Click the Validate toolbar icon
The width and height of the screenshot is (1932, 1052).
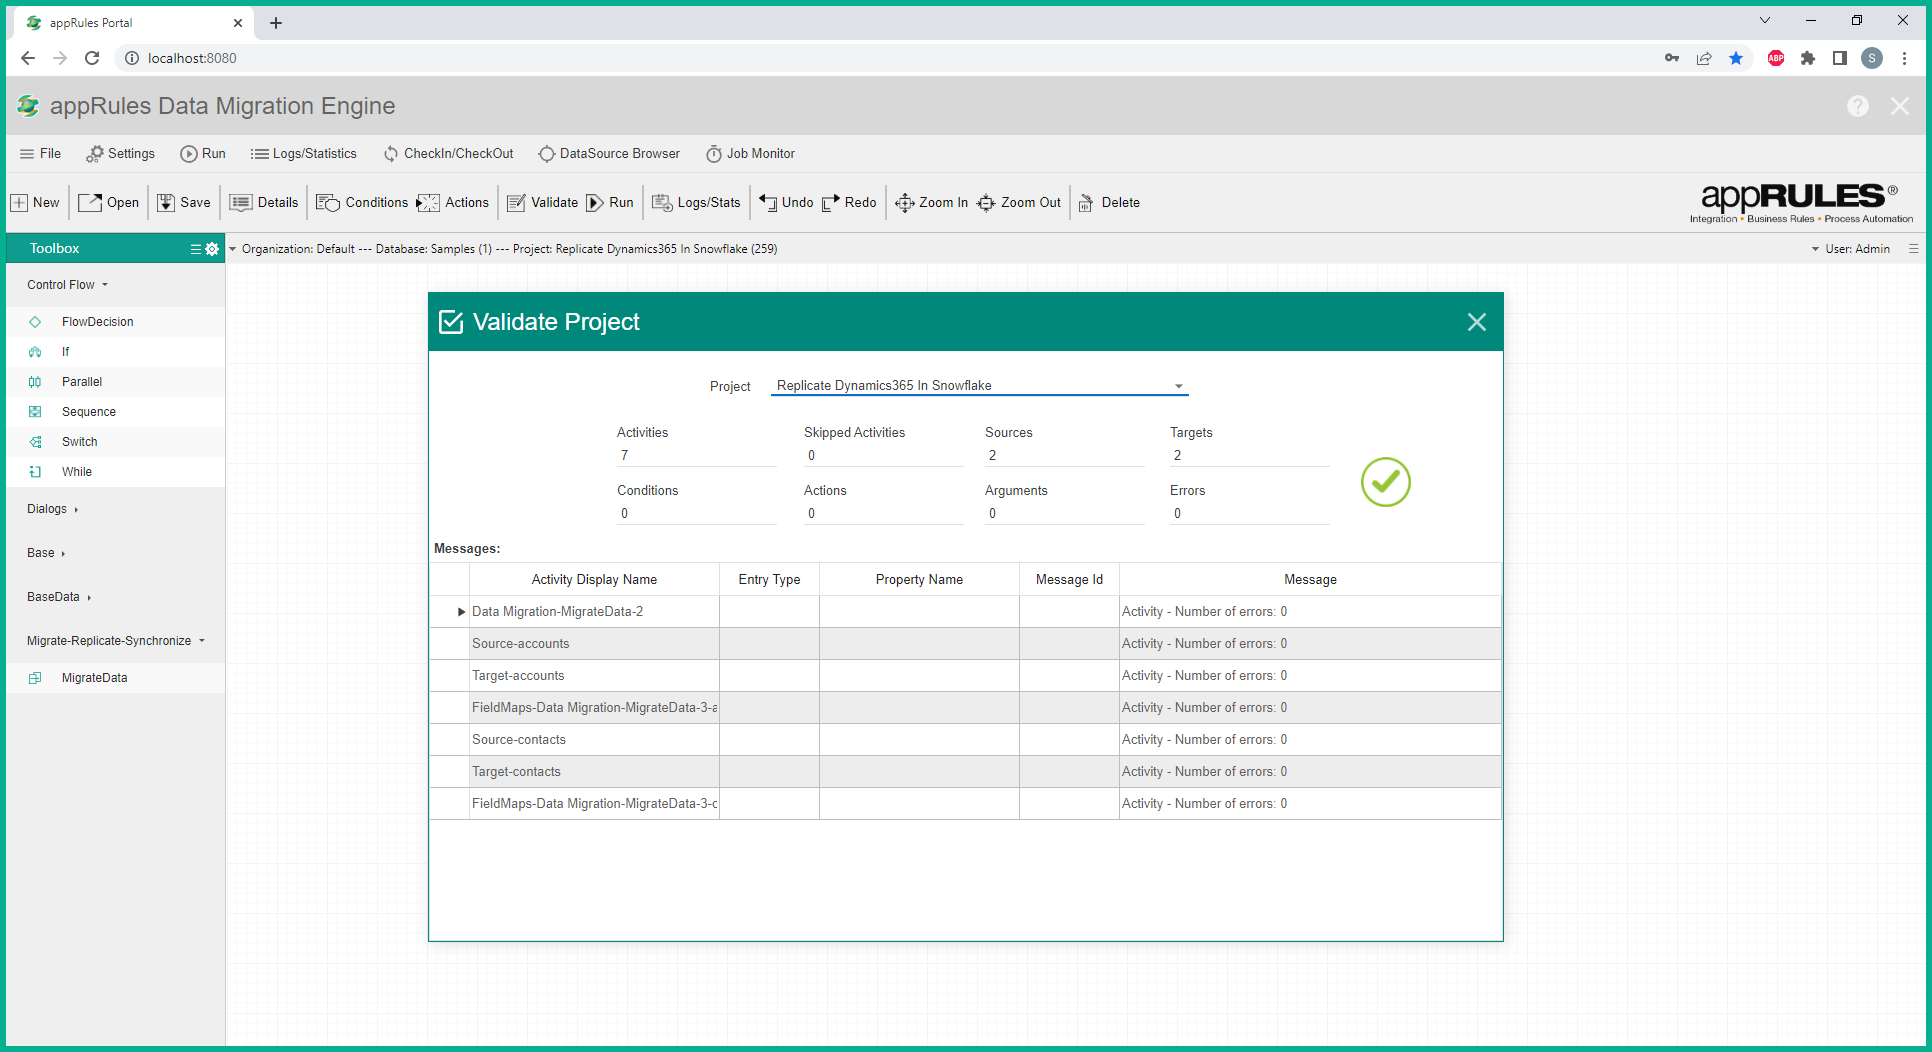[516, 203]
